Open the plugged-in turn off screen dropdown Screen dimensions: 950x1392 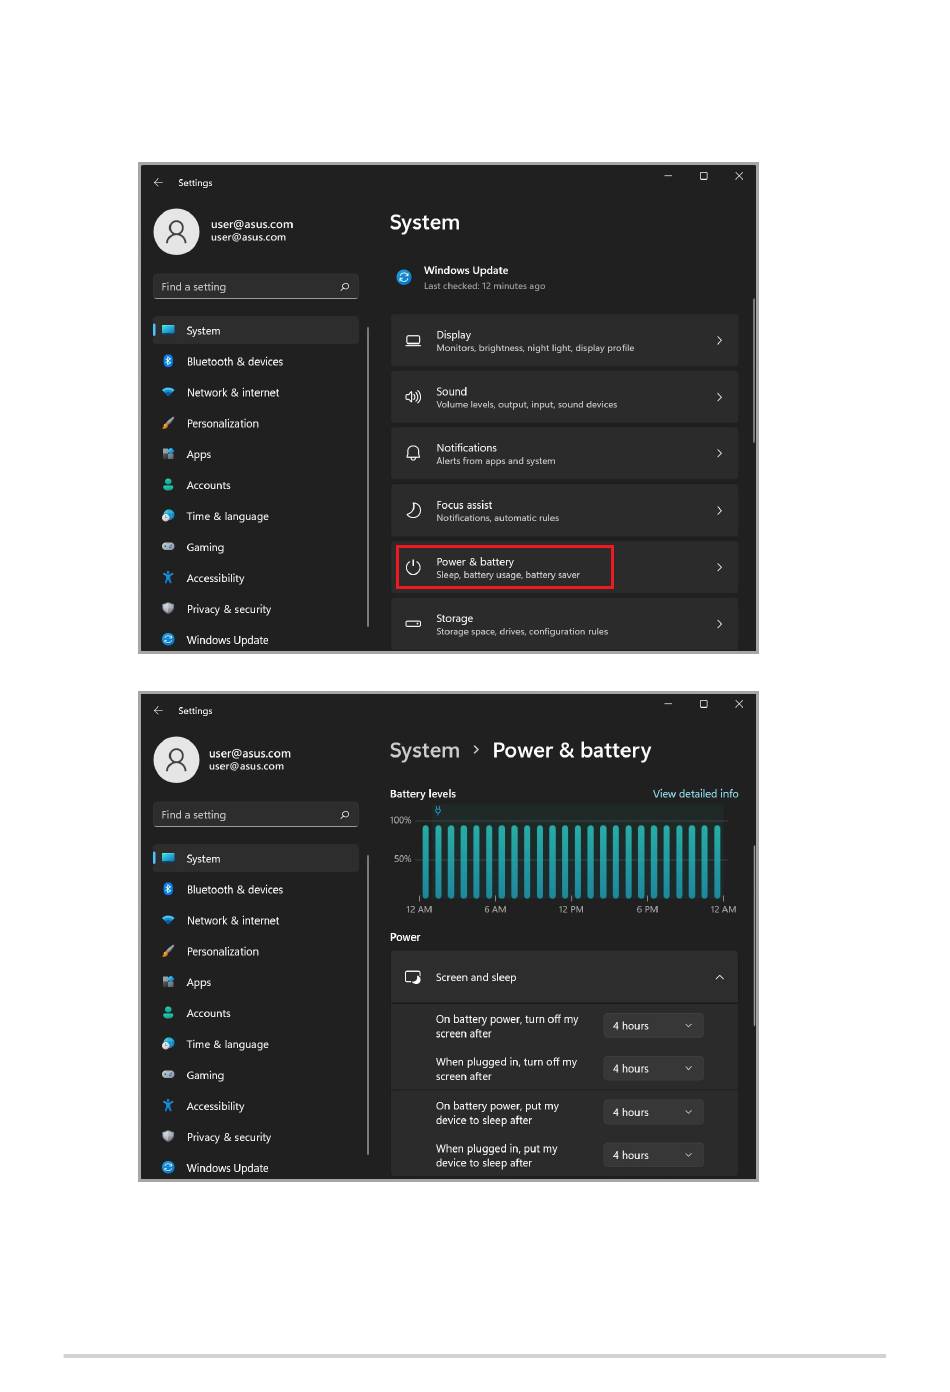pos(653,1069)
